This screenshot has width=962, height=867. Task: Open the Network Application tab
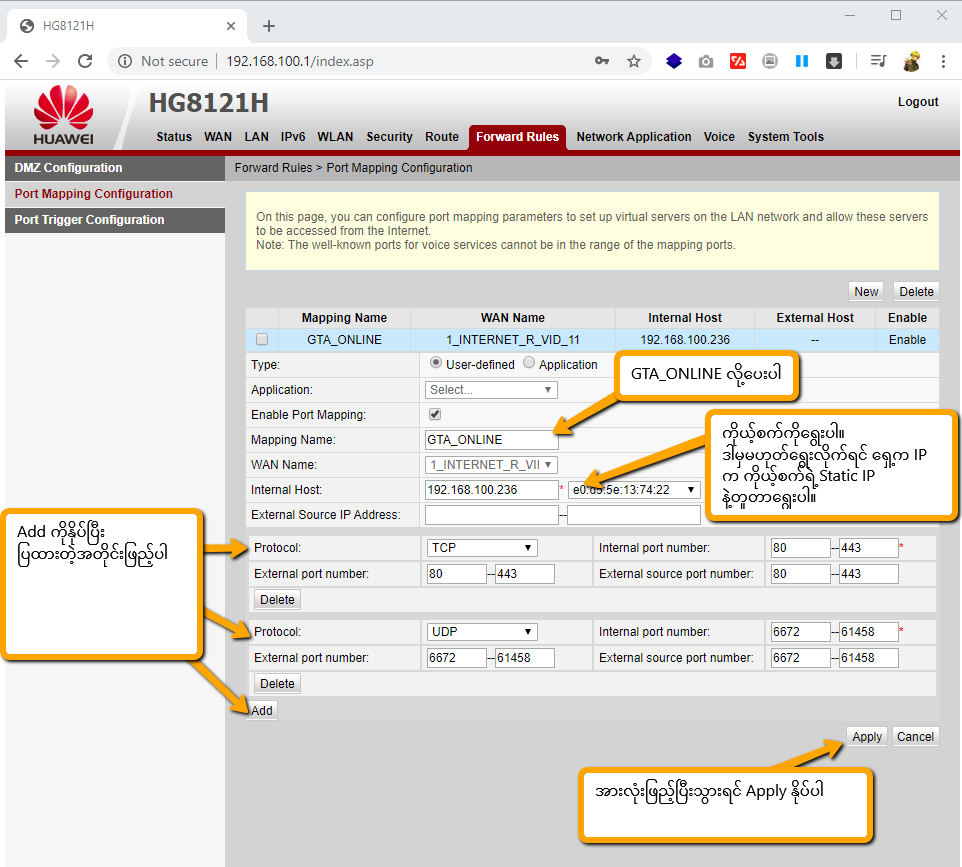click(x=634, y=137)
